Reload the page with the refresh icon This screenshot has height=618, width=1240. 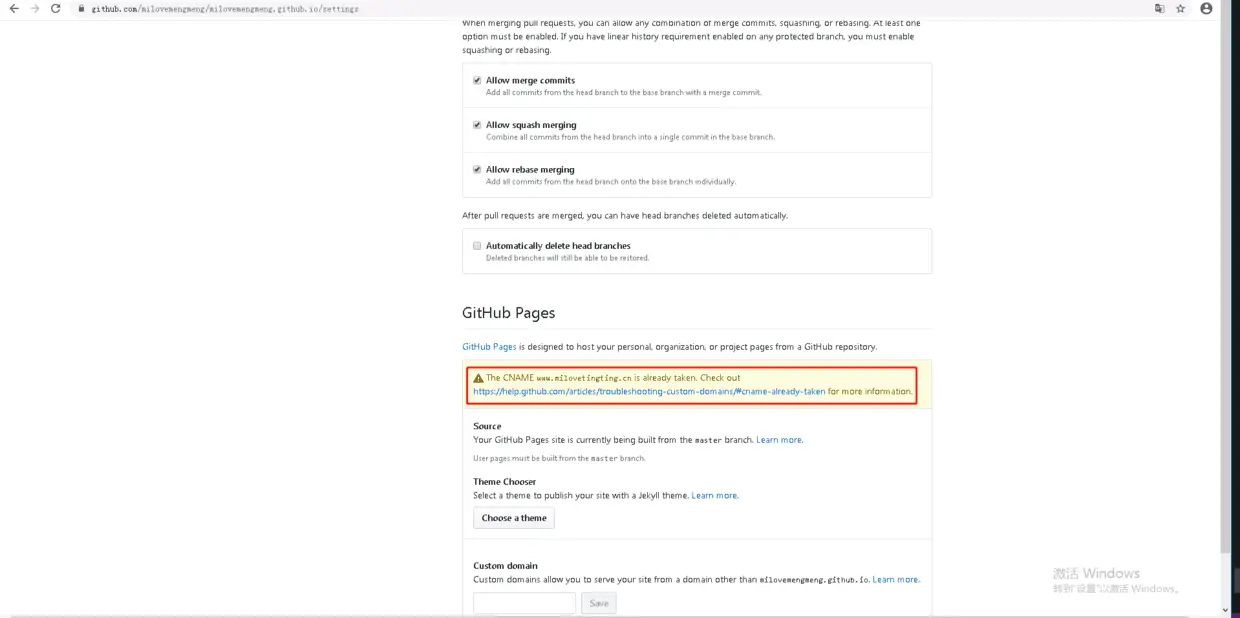56,8
